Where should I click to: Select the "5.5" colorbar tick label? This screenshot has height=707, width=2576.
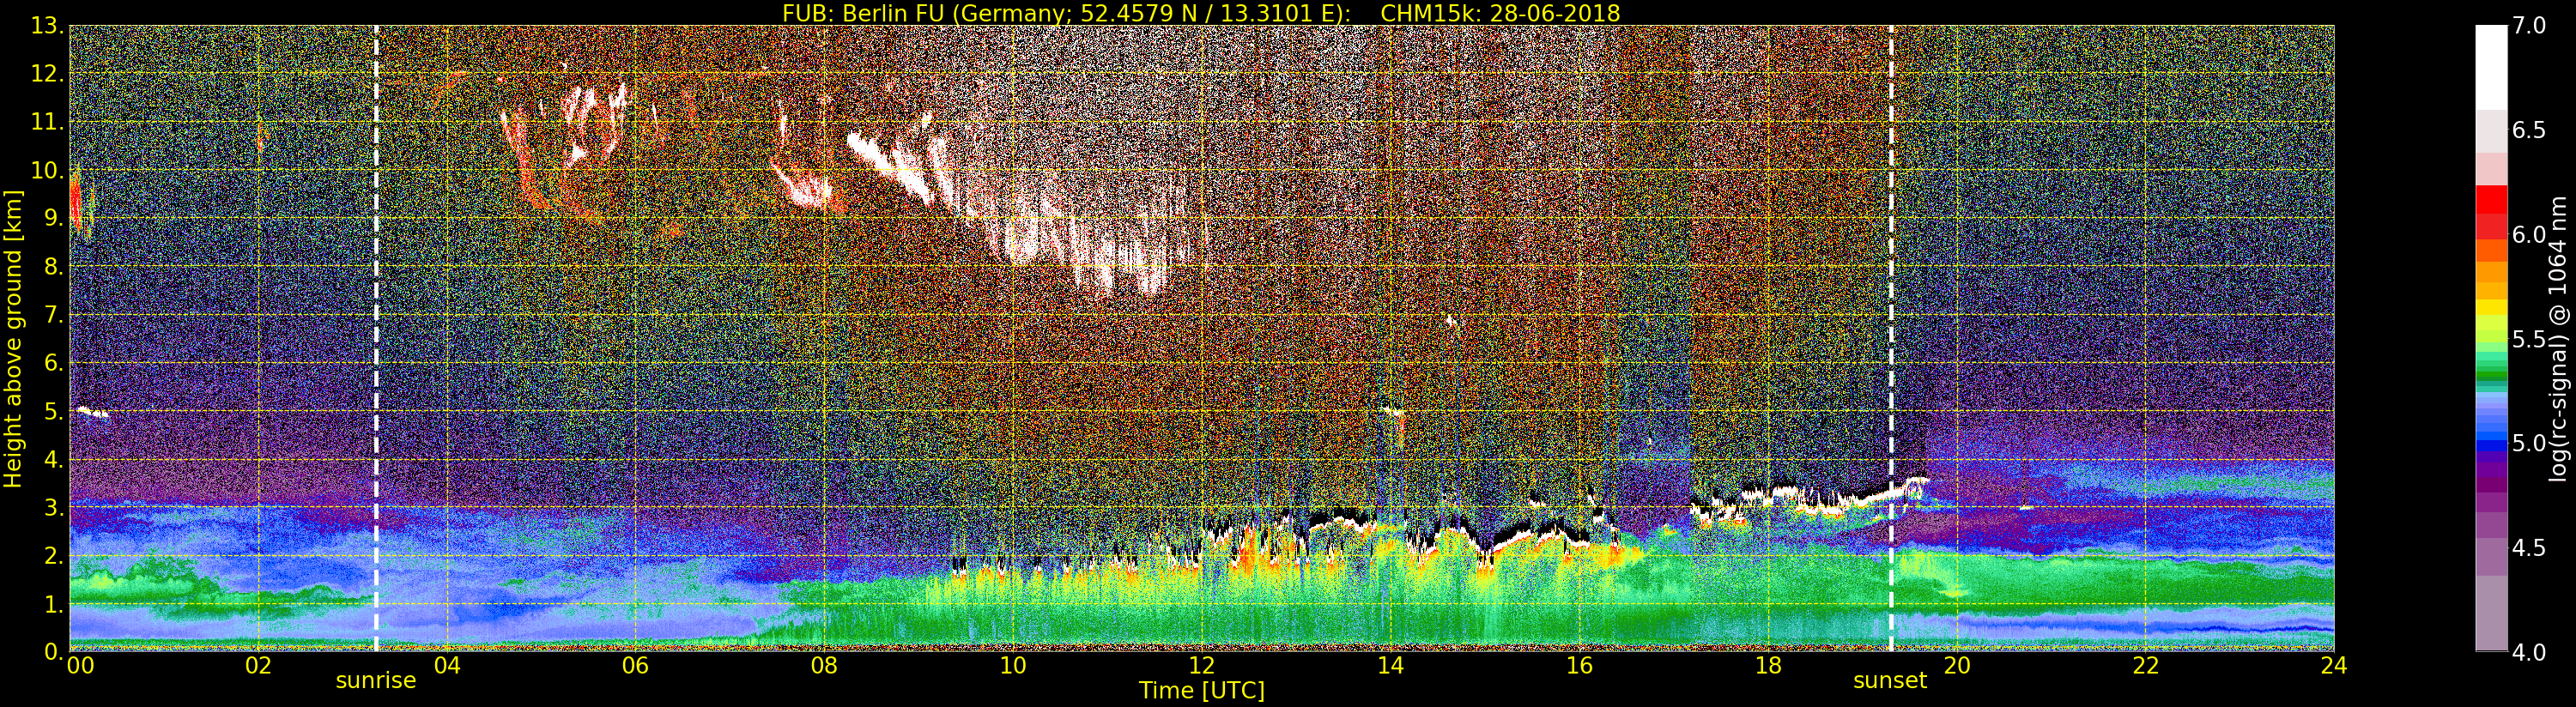click(x=2530, y=339)
